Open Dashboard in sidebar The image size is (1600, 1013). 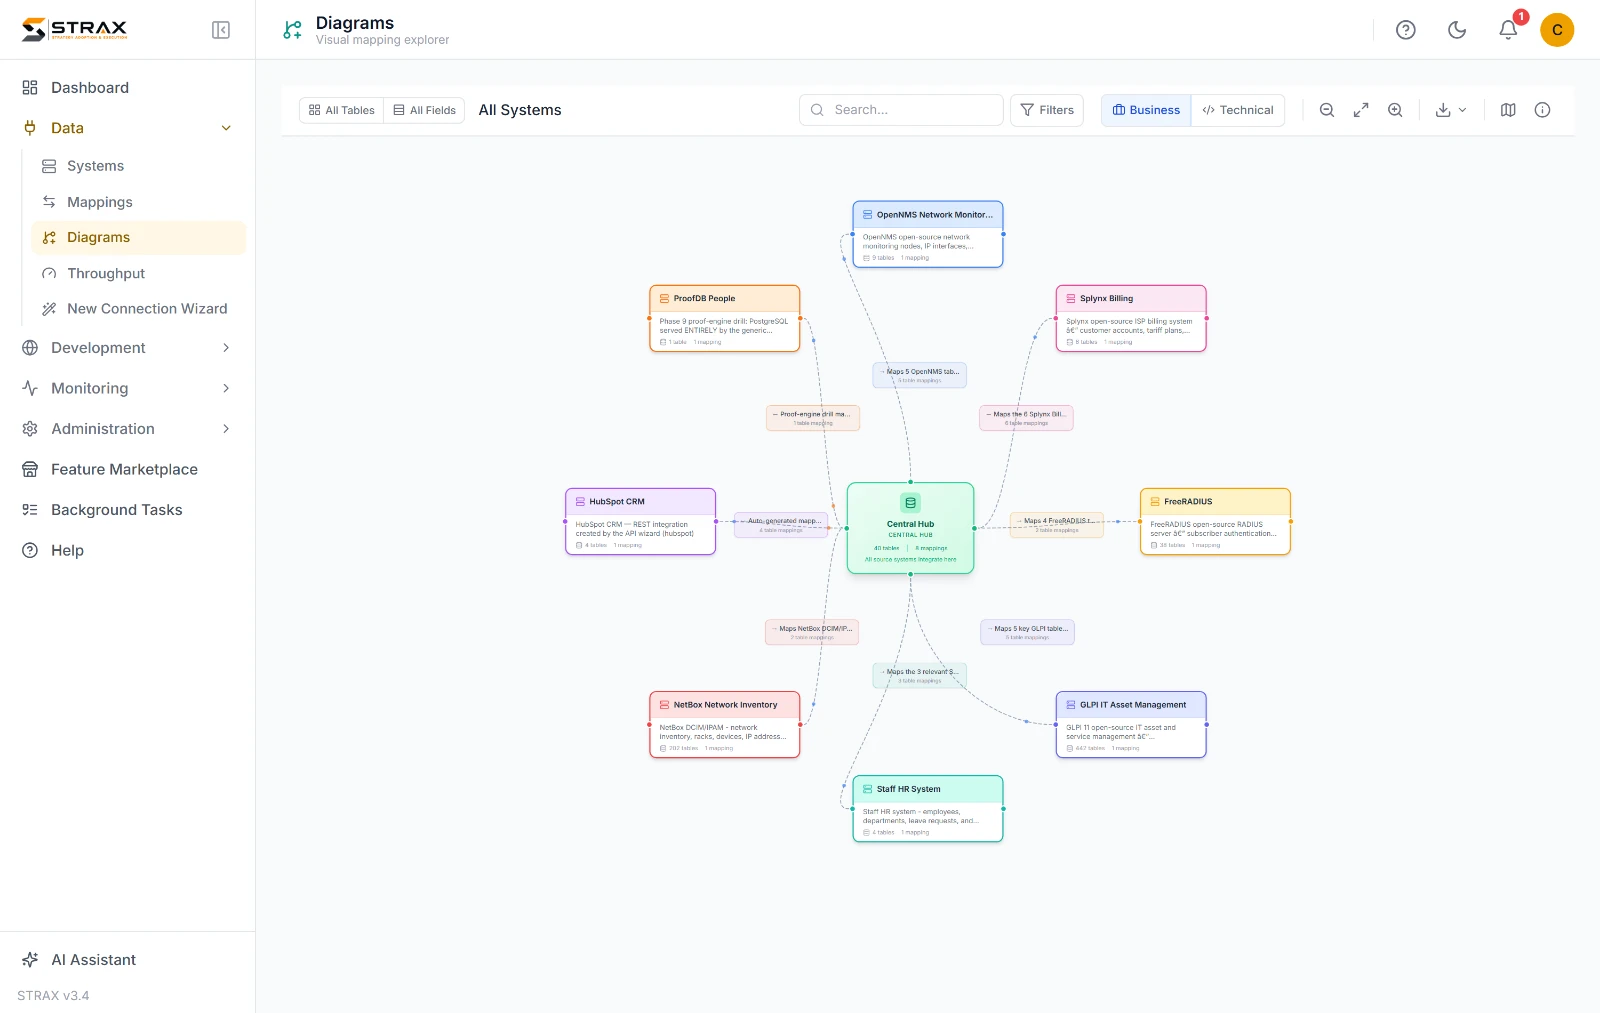[x=128, y=88]
